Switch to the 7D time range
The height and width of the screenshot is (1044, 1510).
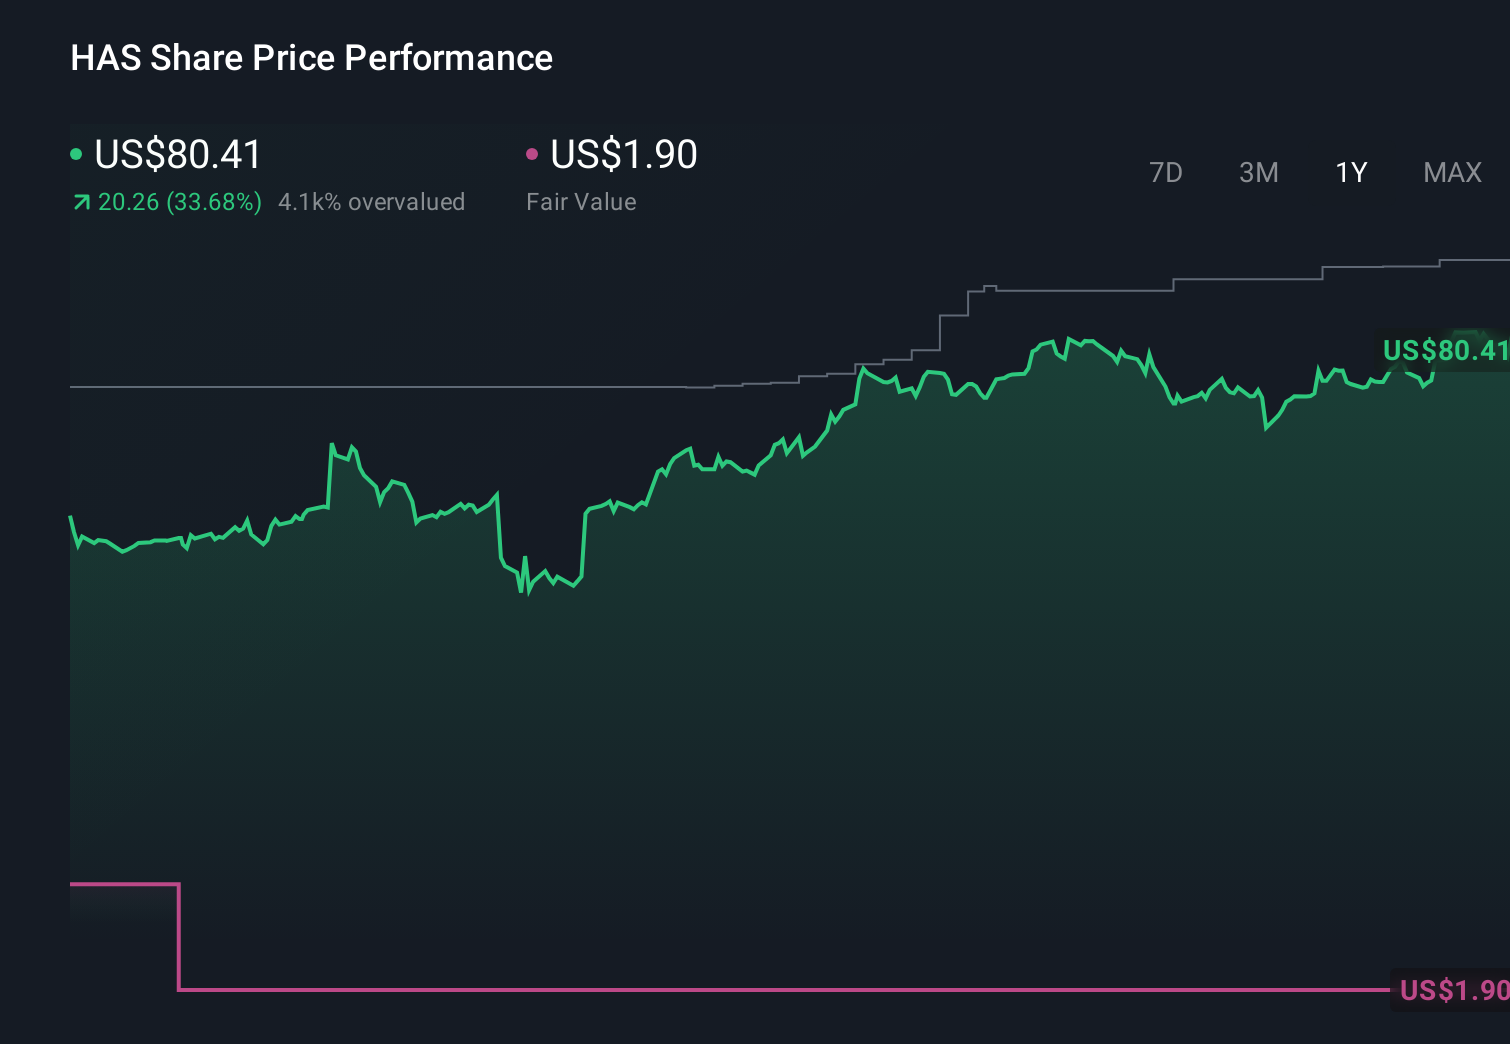point(1166,173)
